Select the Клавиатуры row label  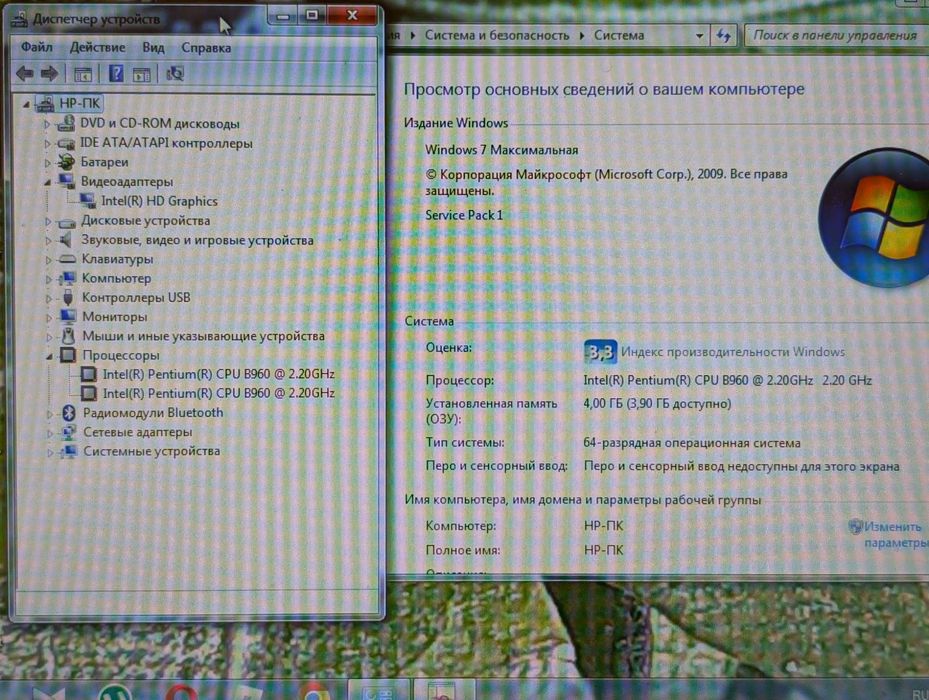(117, 259)
